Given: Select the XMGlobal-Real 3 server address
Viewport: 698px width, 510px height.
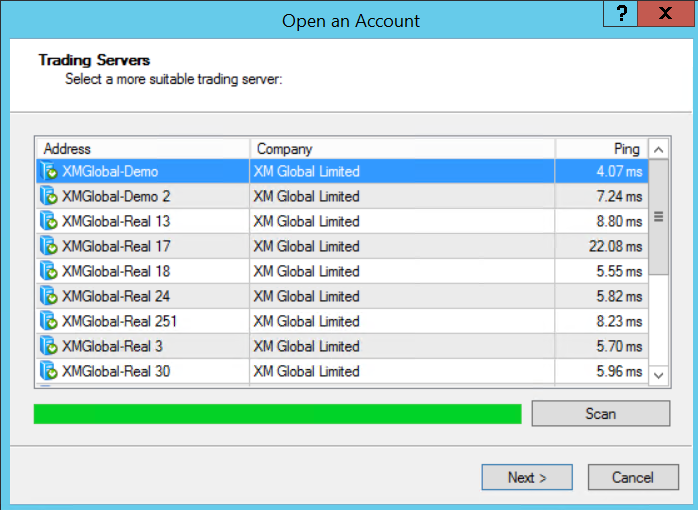Looking at the screenshot, I should pos(112,346).
